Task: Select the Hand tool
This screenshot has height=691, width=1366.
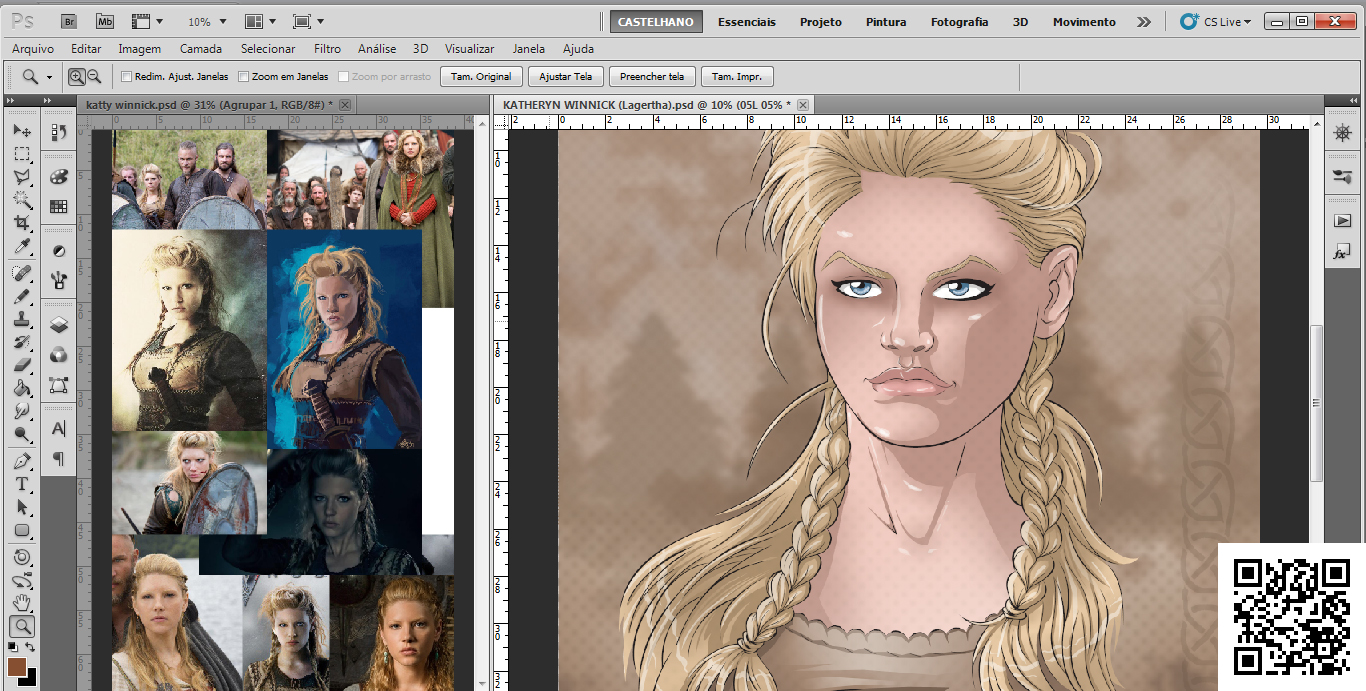Action: (21, 603)
